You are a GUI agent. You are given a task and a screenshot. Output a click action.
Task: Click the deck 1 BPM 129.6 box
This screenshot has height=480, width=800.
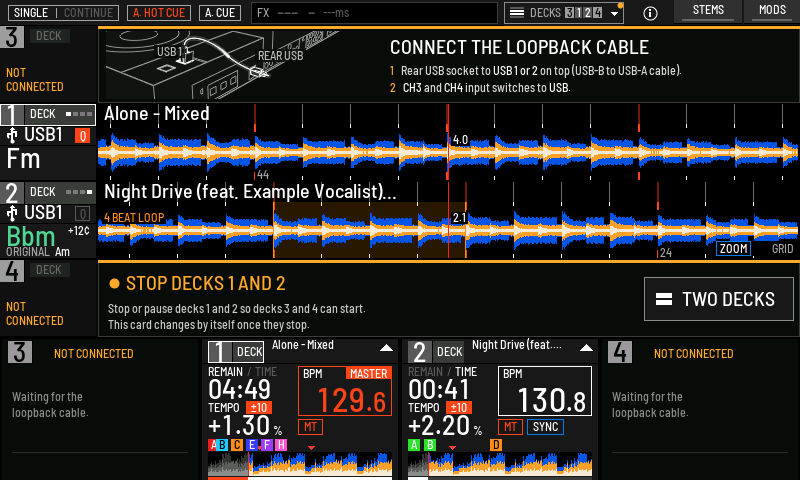pos(345,391)
